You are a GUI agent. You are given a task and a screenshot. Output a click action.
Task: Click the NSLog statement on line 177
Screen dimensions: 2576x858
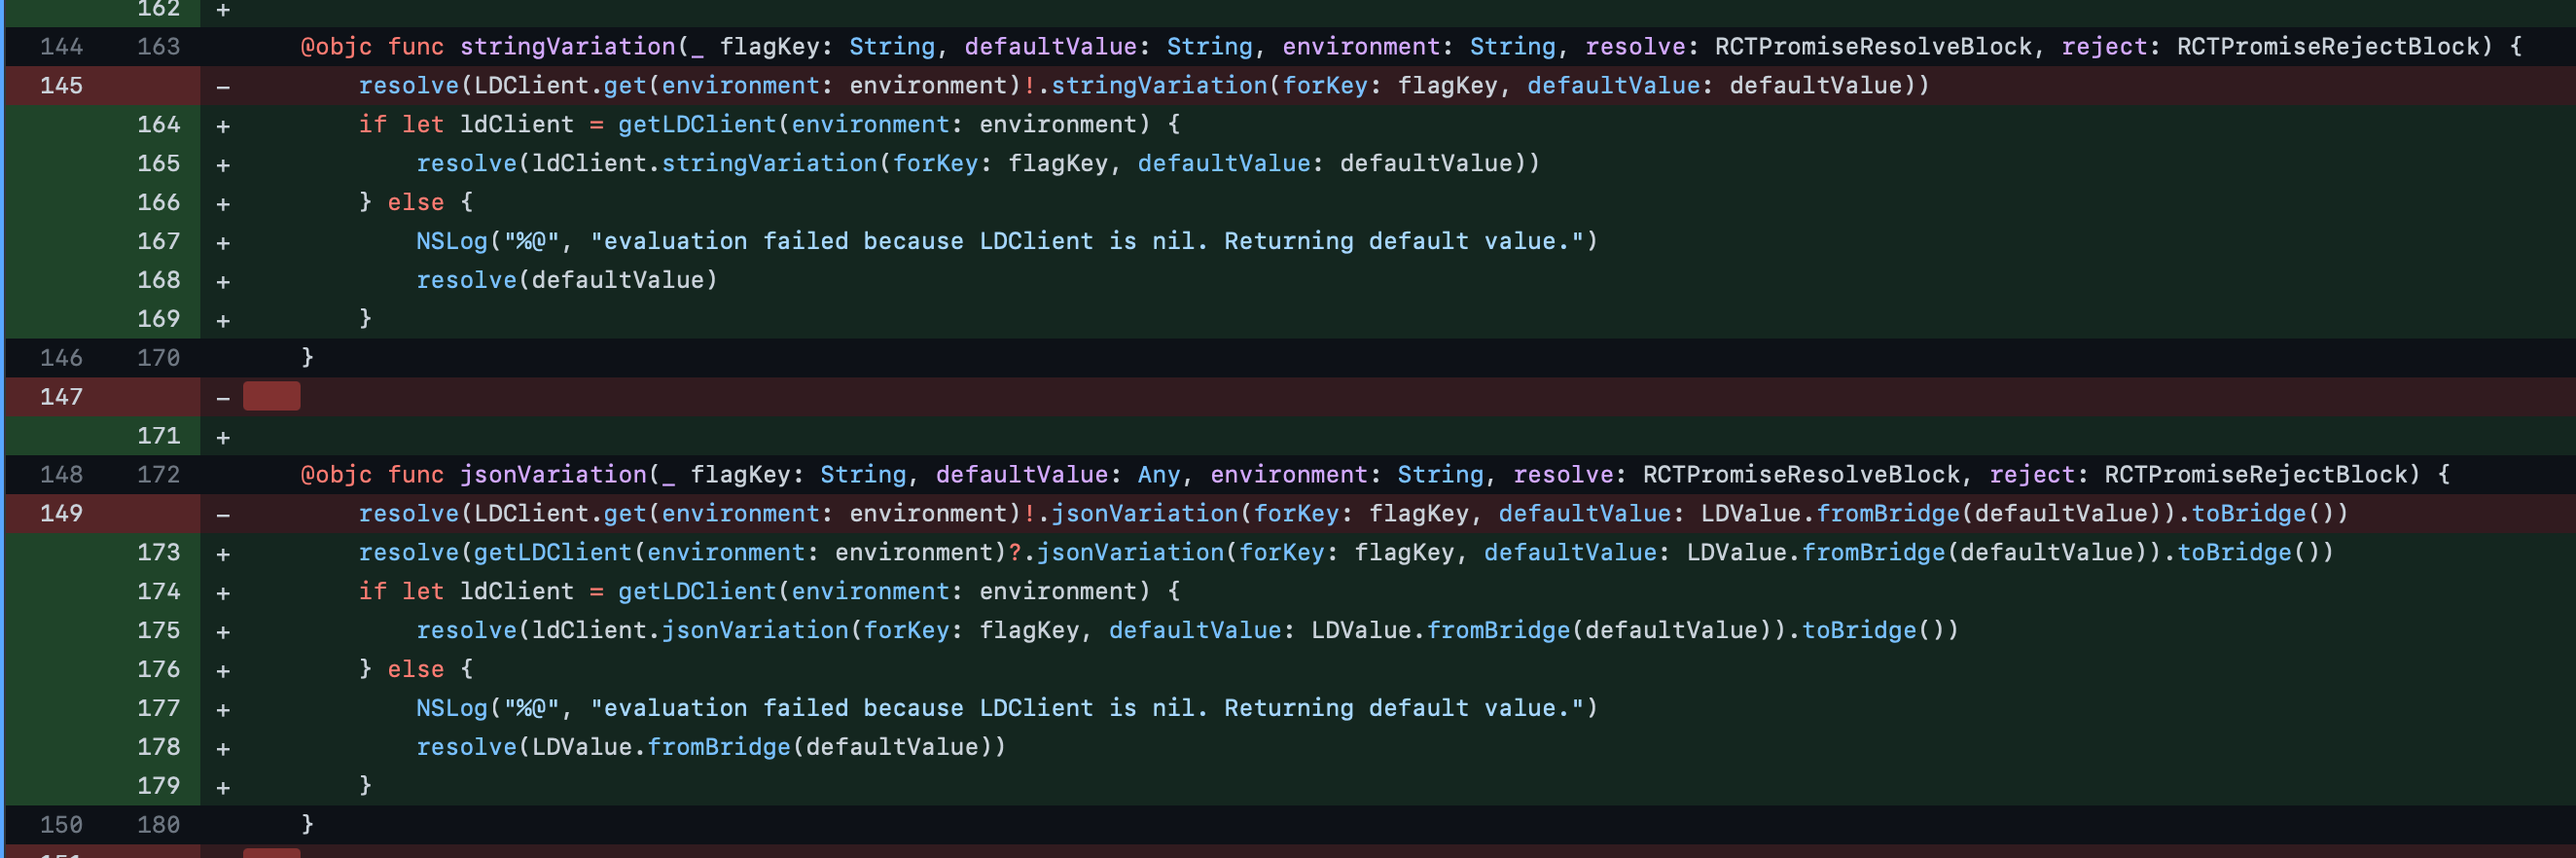click(x=1007, y=709)
